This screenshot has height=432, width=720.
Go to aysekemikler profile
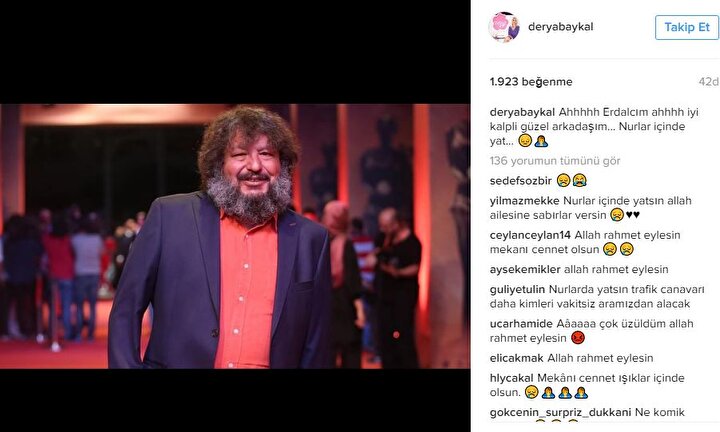pos(525,269)
